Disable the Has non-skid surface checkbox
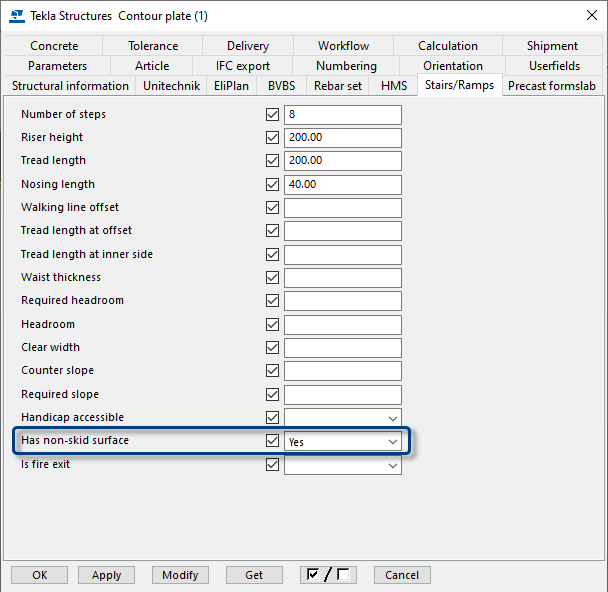This screenshot has height=592, width=608. (x=272, y=441)
